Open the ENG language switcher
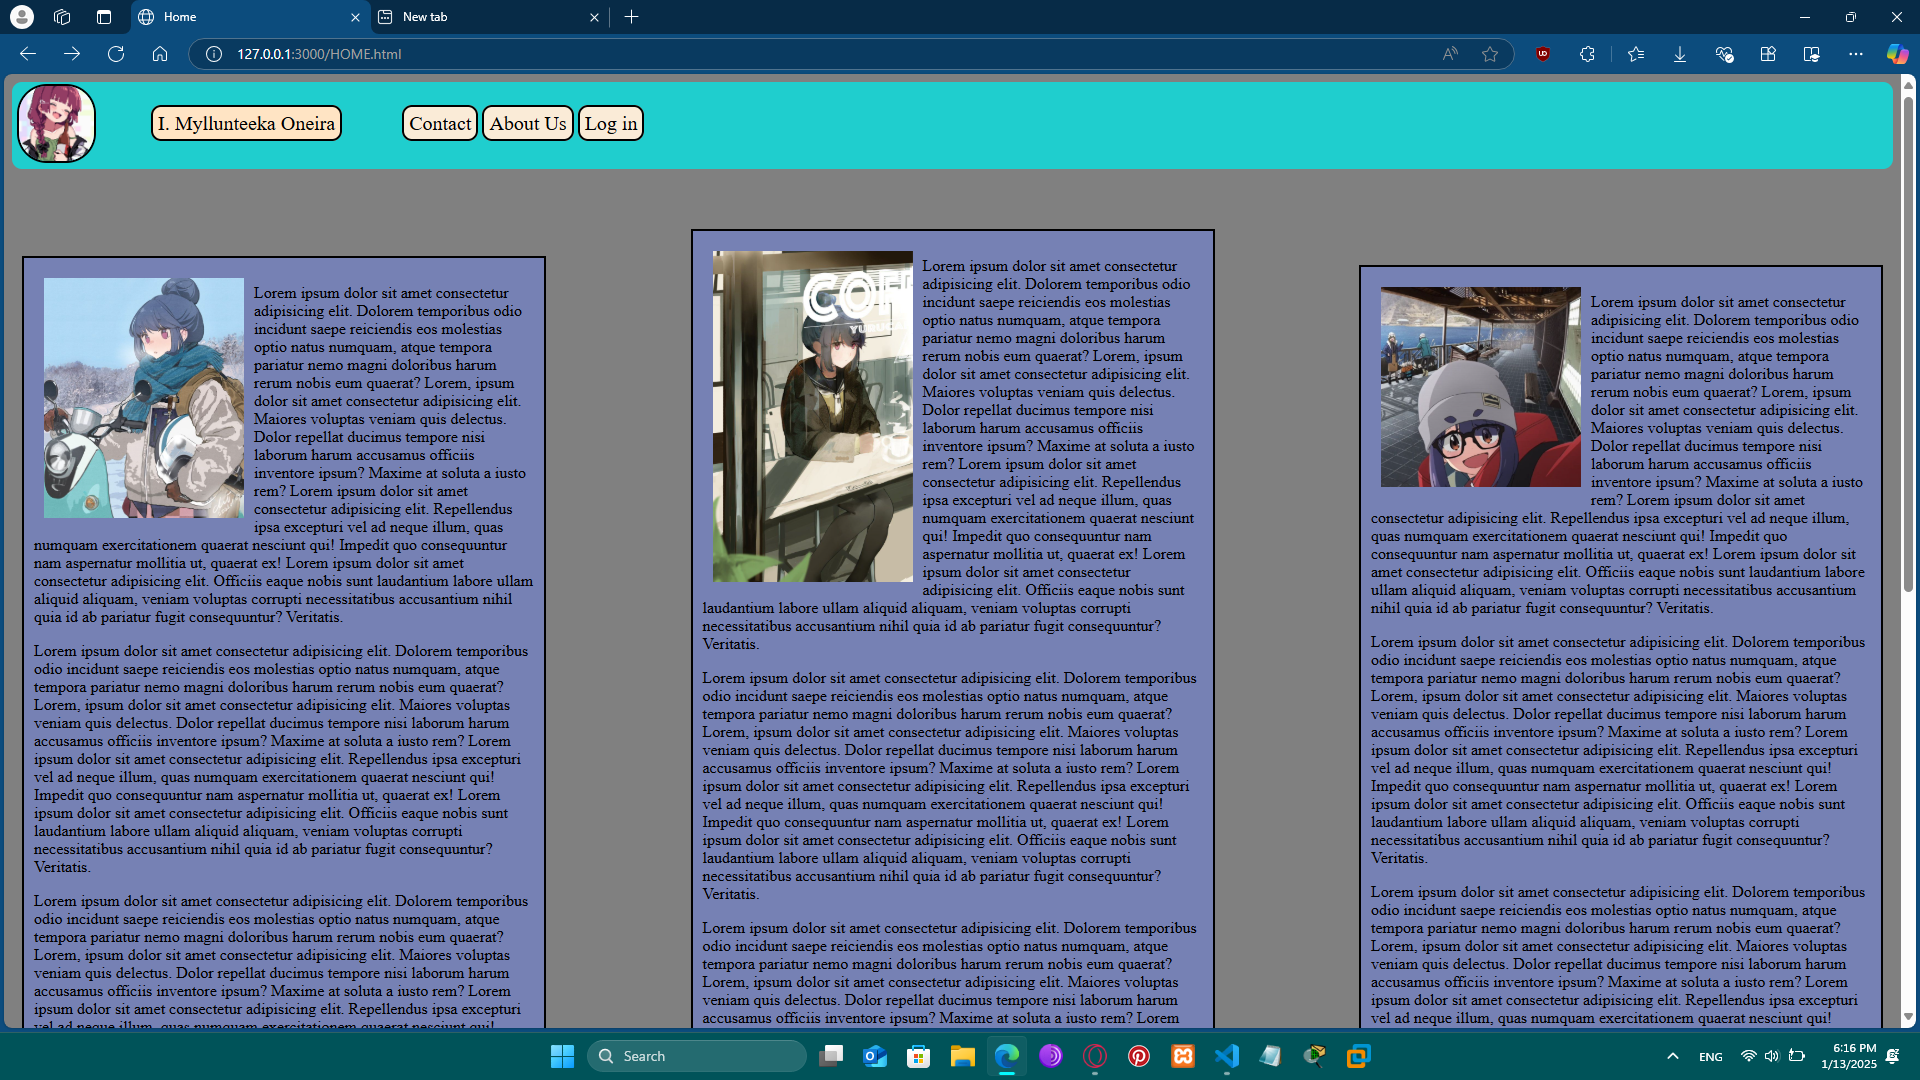 pyautogui.click(x=1710, y=1057)
